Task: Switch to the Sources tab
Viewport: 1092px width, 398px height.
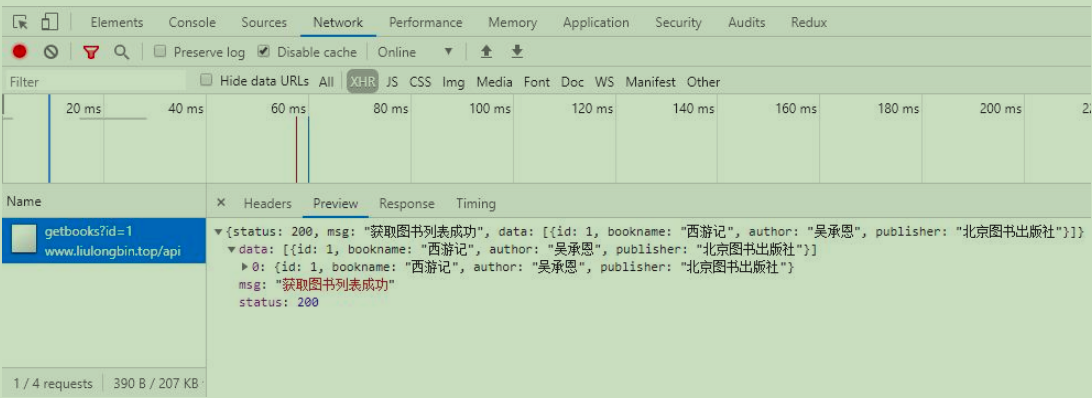Action: tap(264, 22)
